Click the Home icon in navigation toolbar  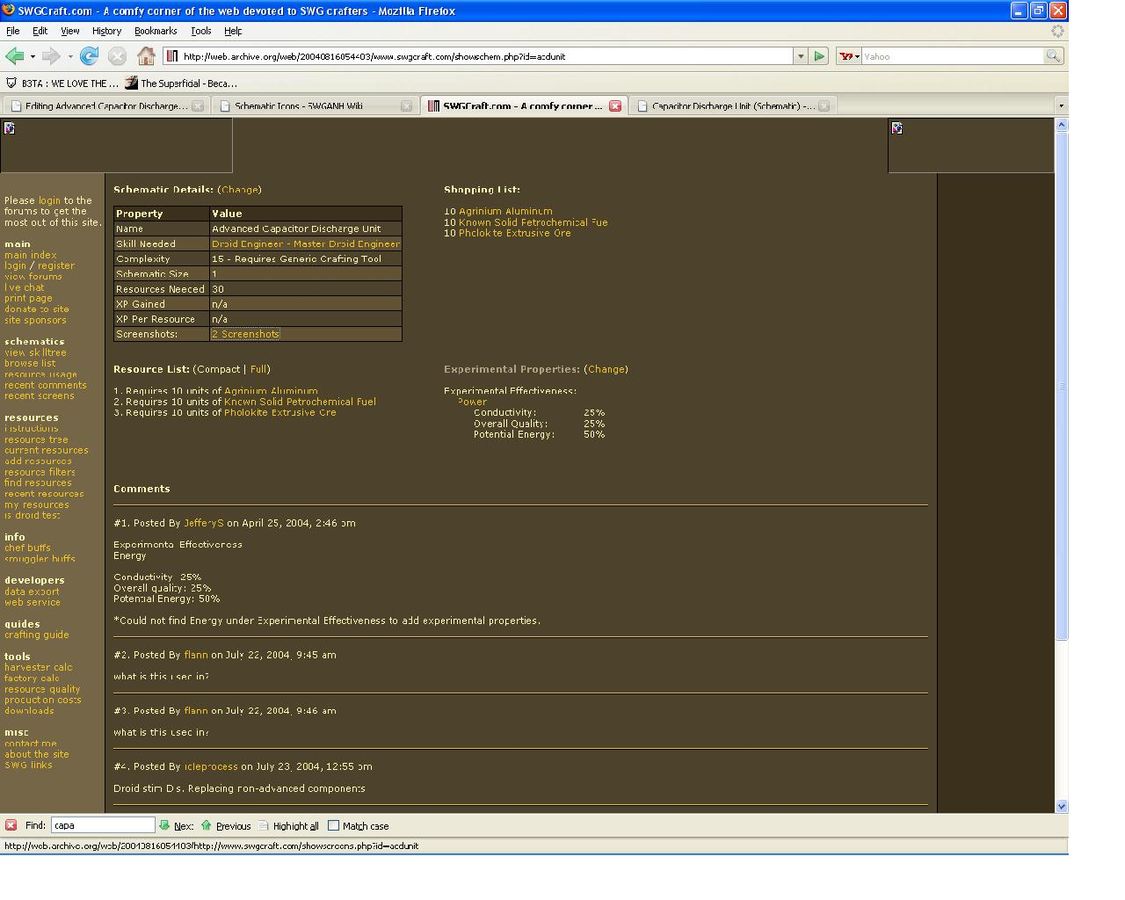coord(146,56)
